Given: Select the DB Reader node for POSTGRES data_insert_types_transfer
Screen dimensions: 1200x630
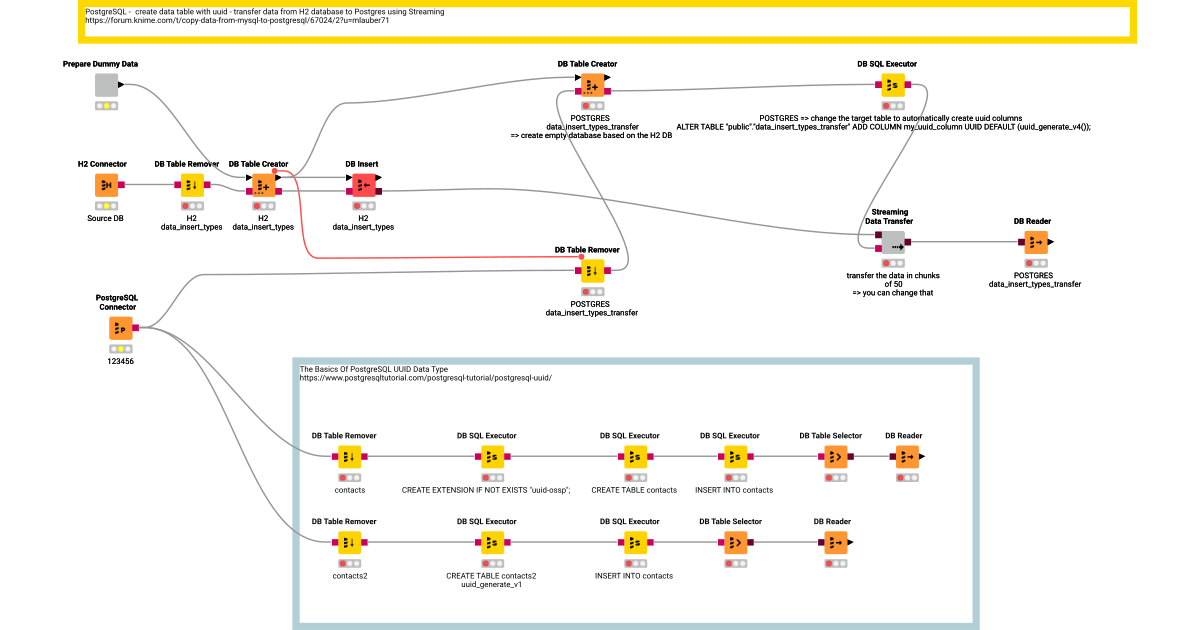Looking at the screenshot, I should 1036,242.
